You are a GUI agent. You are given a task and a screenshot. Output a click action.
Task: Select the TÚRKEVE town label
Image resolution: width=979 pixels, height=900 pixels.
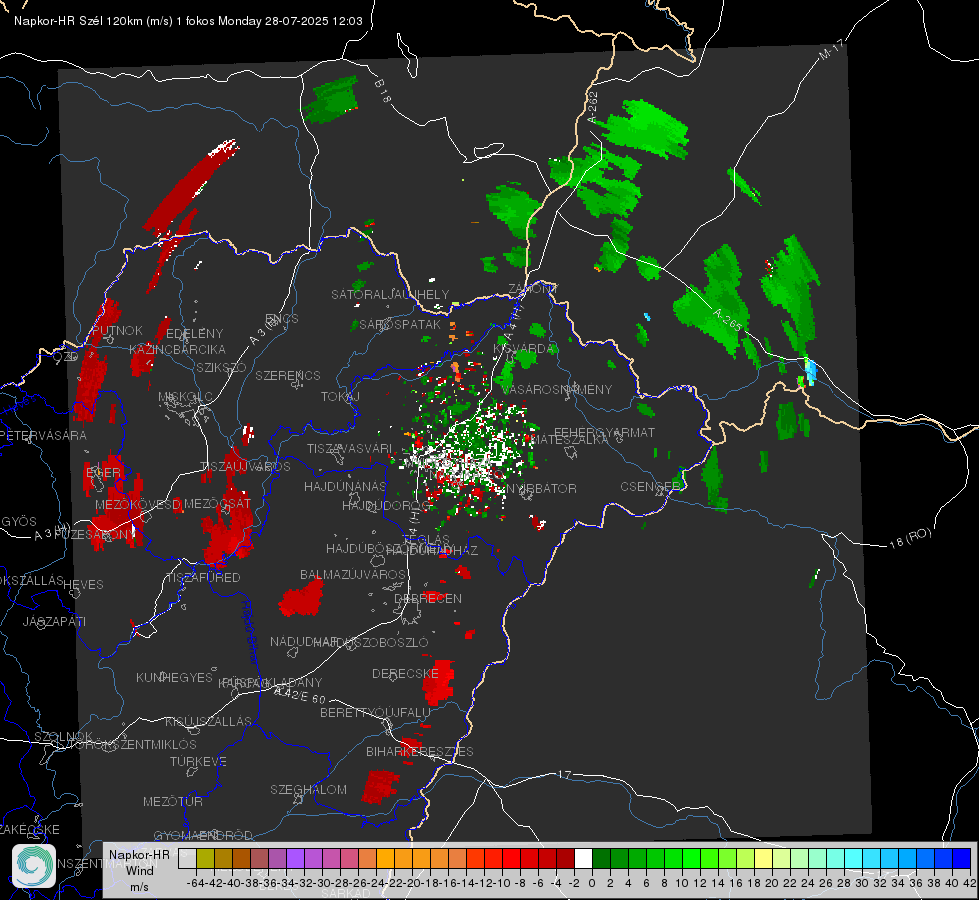click(x=199, y=761)
